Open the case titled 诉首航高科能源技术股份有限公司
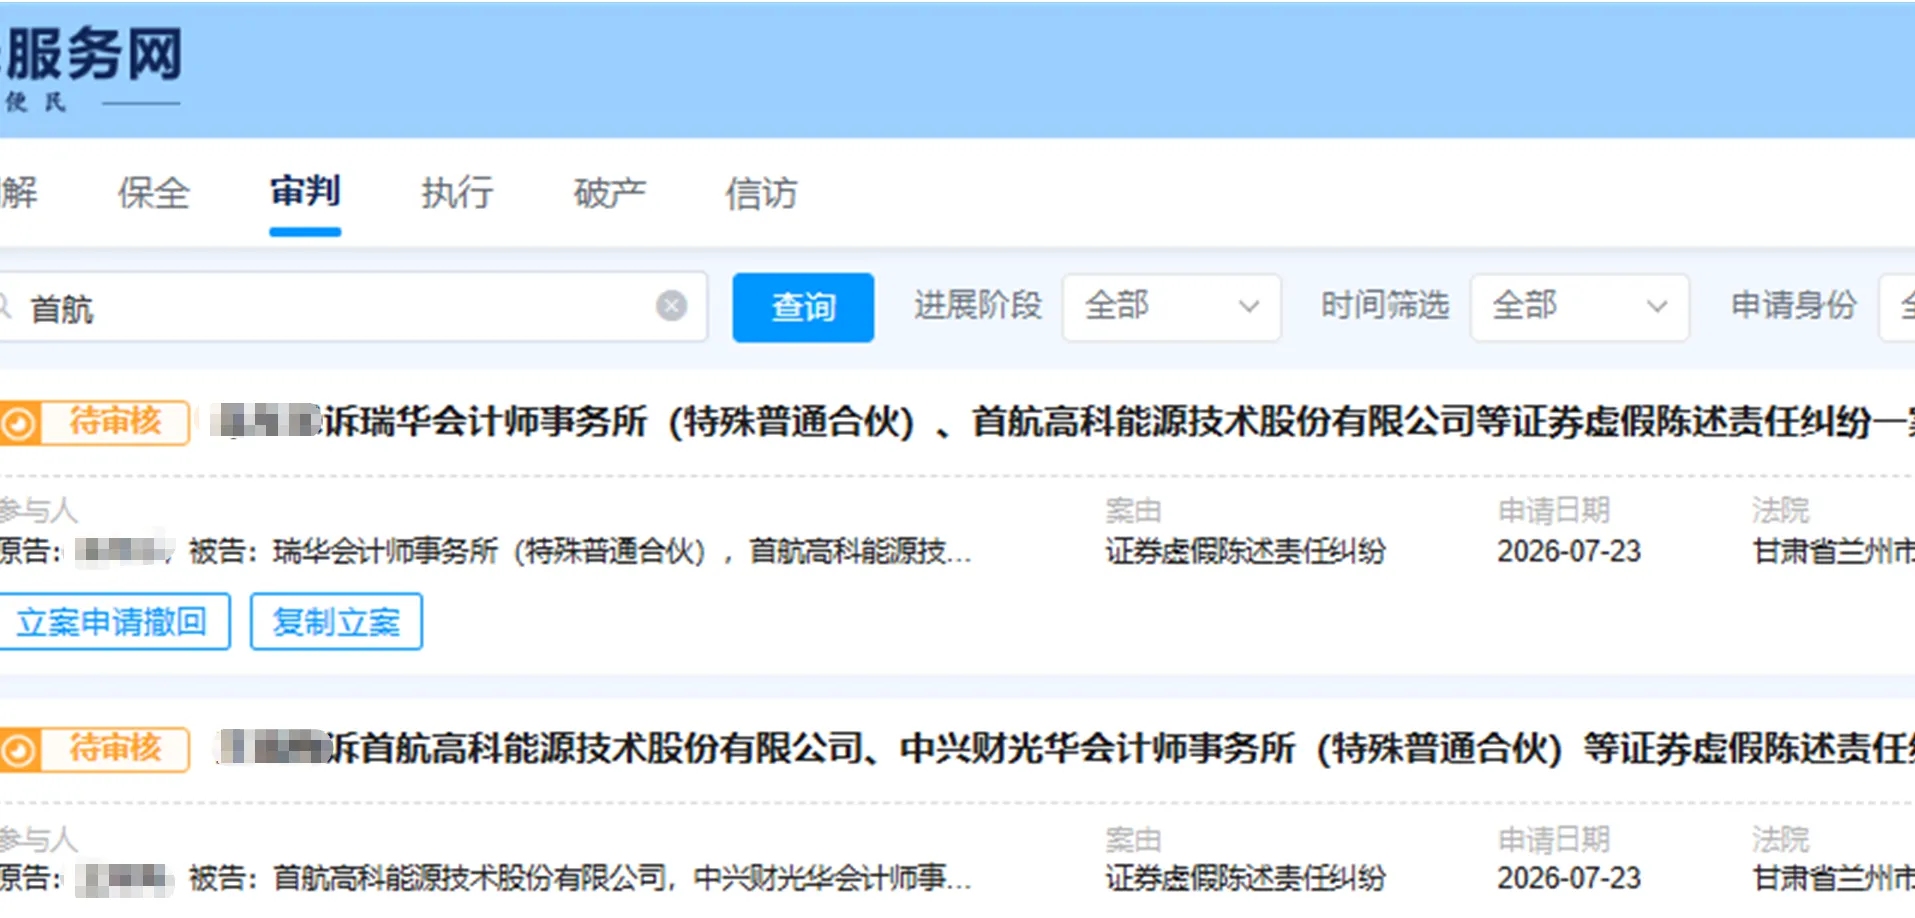Screen dimensions: 1915x918 click(x=1065, y=748)
